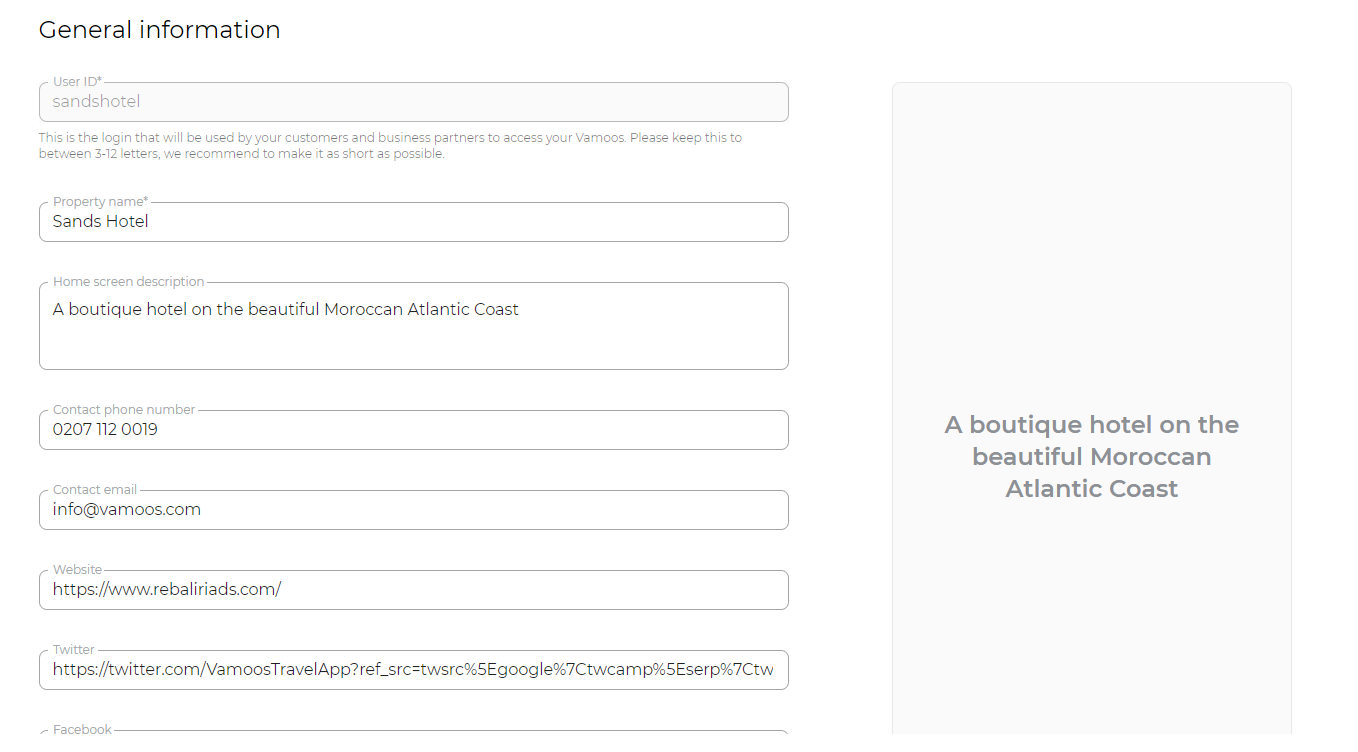Click the preview text "A boutique hotel on the"
The height and width of the screenshot is (752, 1358).
[1091, 425]
